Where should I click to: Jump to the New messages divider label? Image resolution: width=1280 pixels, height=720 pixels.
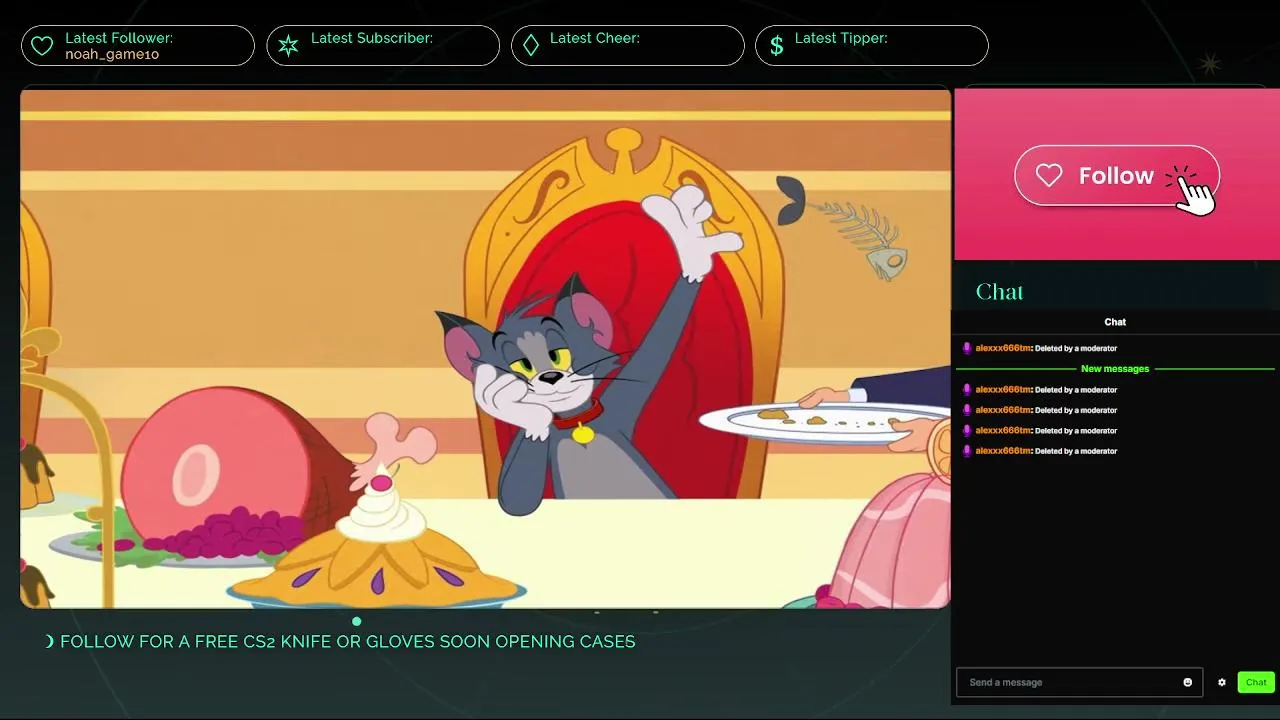(x=1115, y=369)
